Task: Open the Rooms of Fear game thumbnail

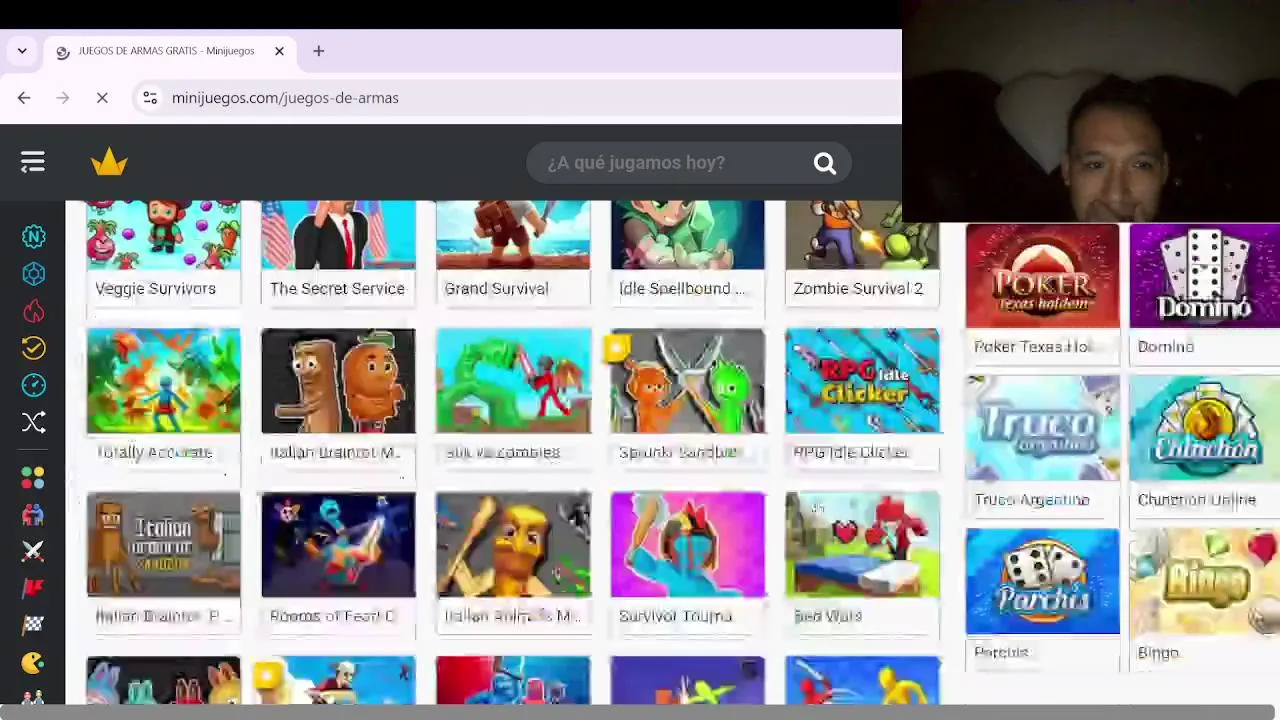Action: pyautogui.click(x=338, y=545)
